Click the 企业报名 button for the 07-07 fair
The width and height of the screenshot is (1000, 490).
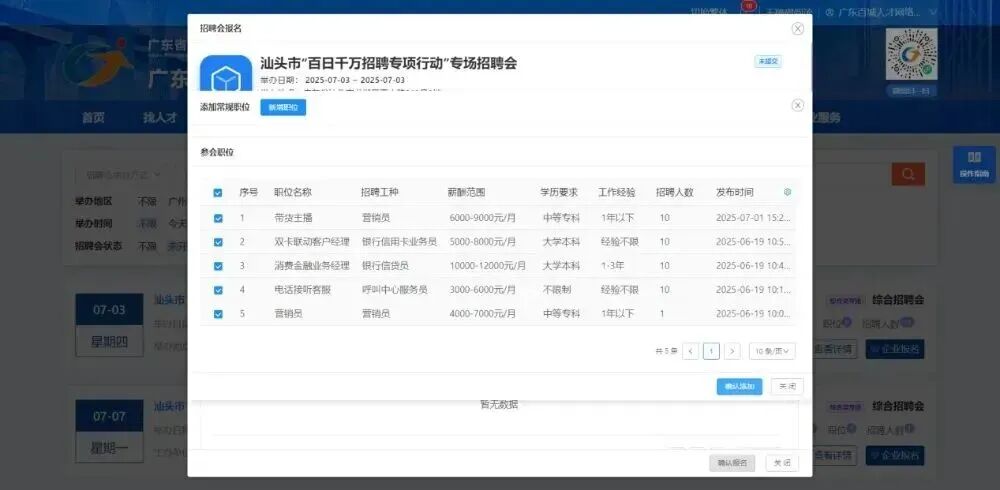(895, 456)
